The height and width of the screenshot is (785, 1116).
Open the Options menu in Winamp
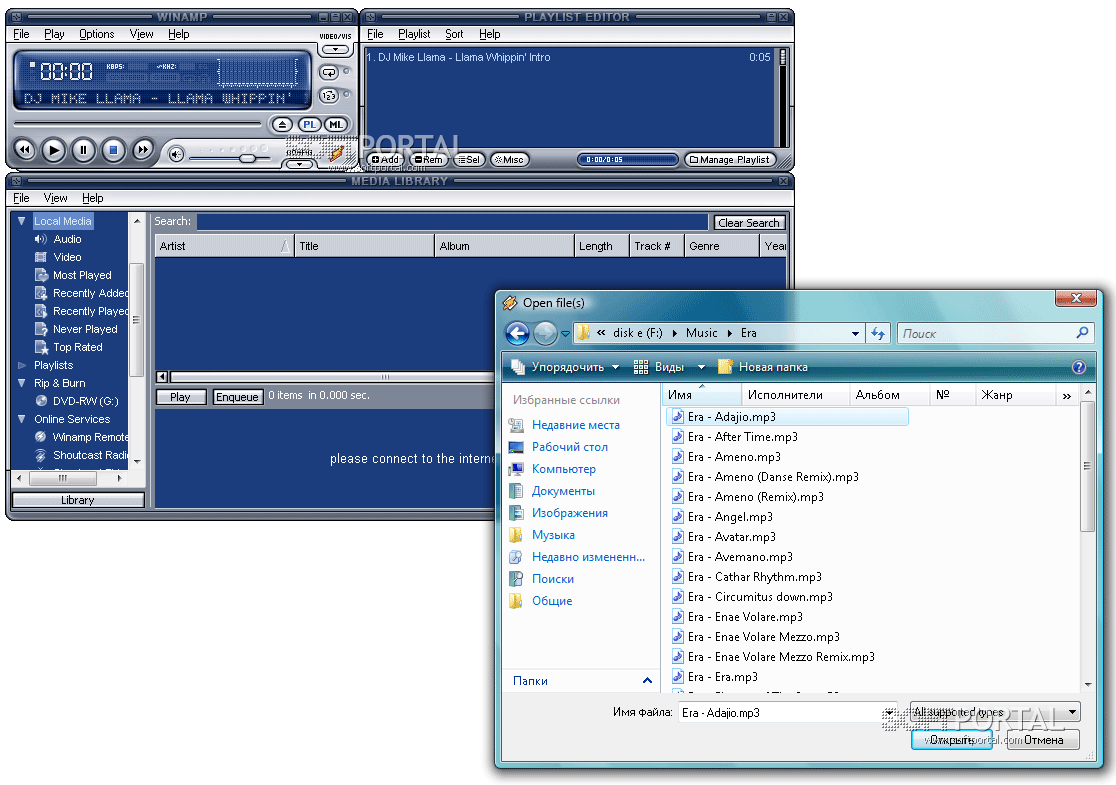pos(97,34)
